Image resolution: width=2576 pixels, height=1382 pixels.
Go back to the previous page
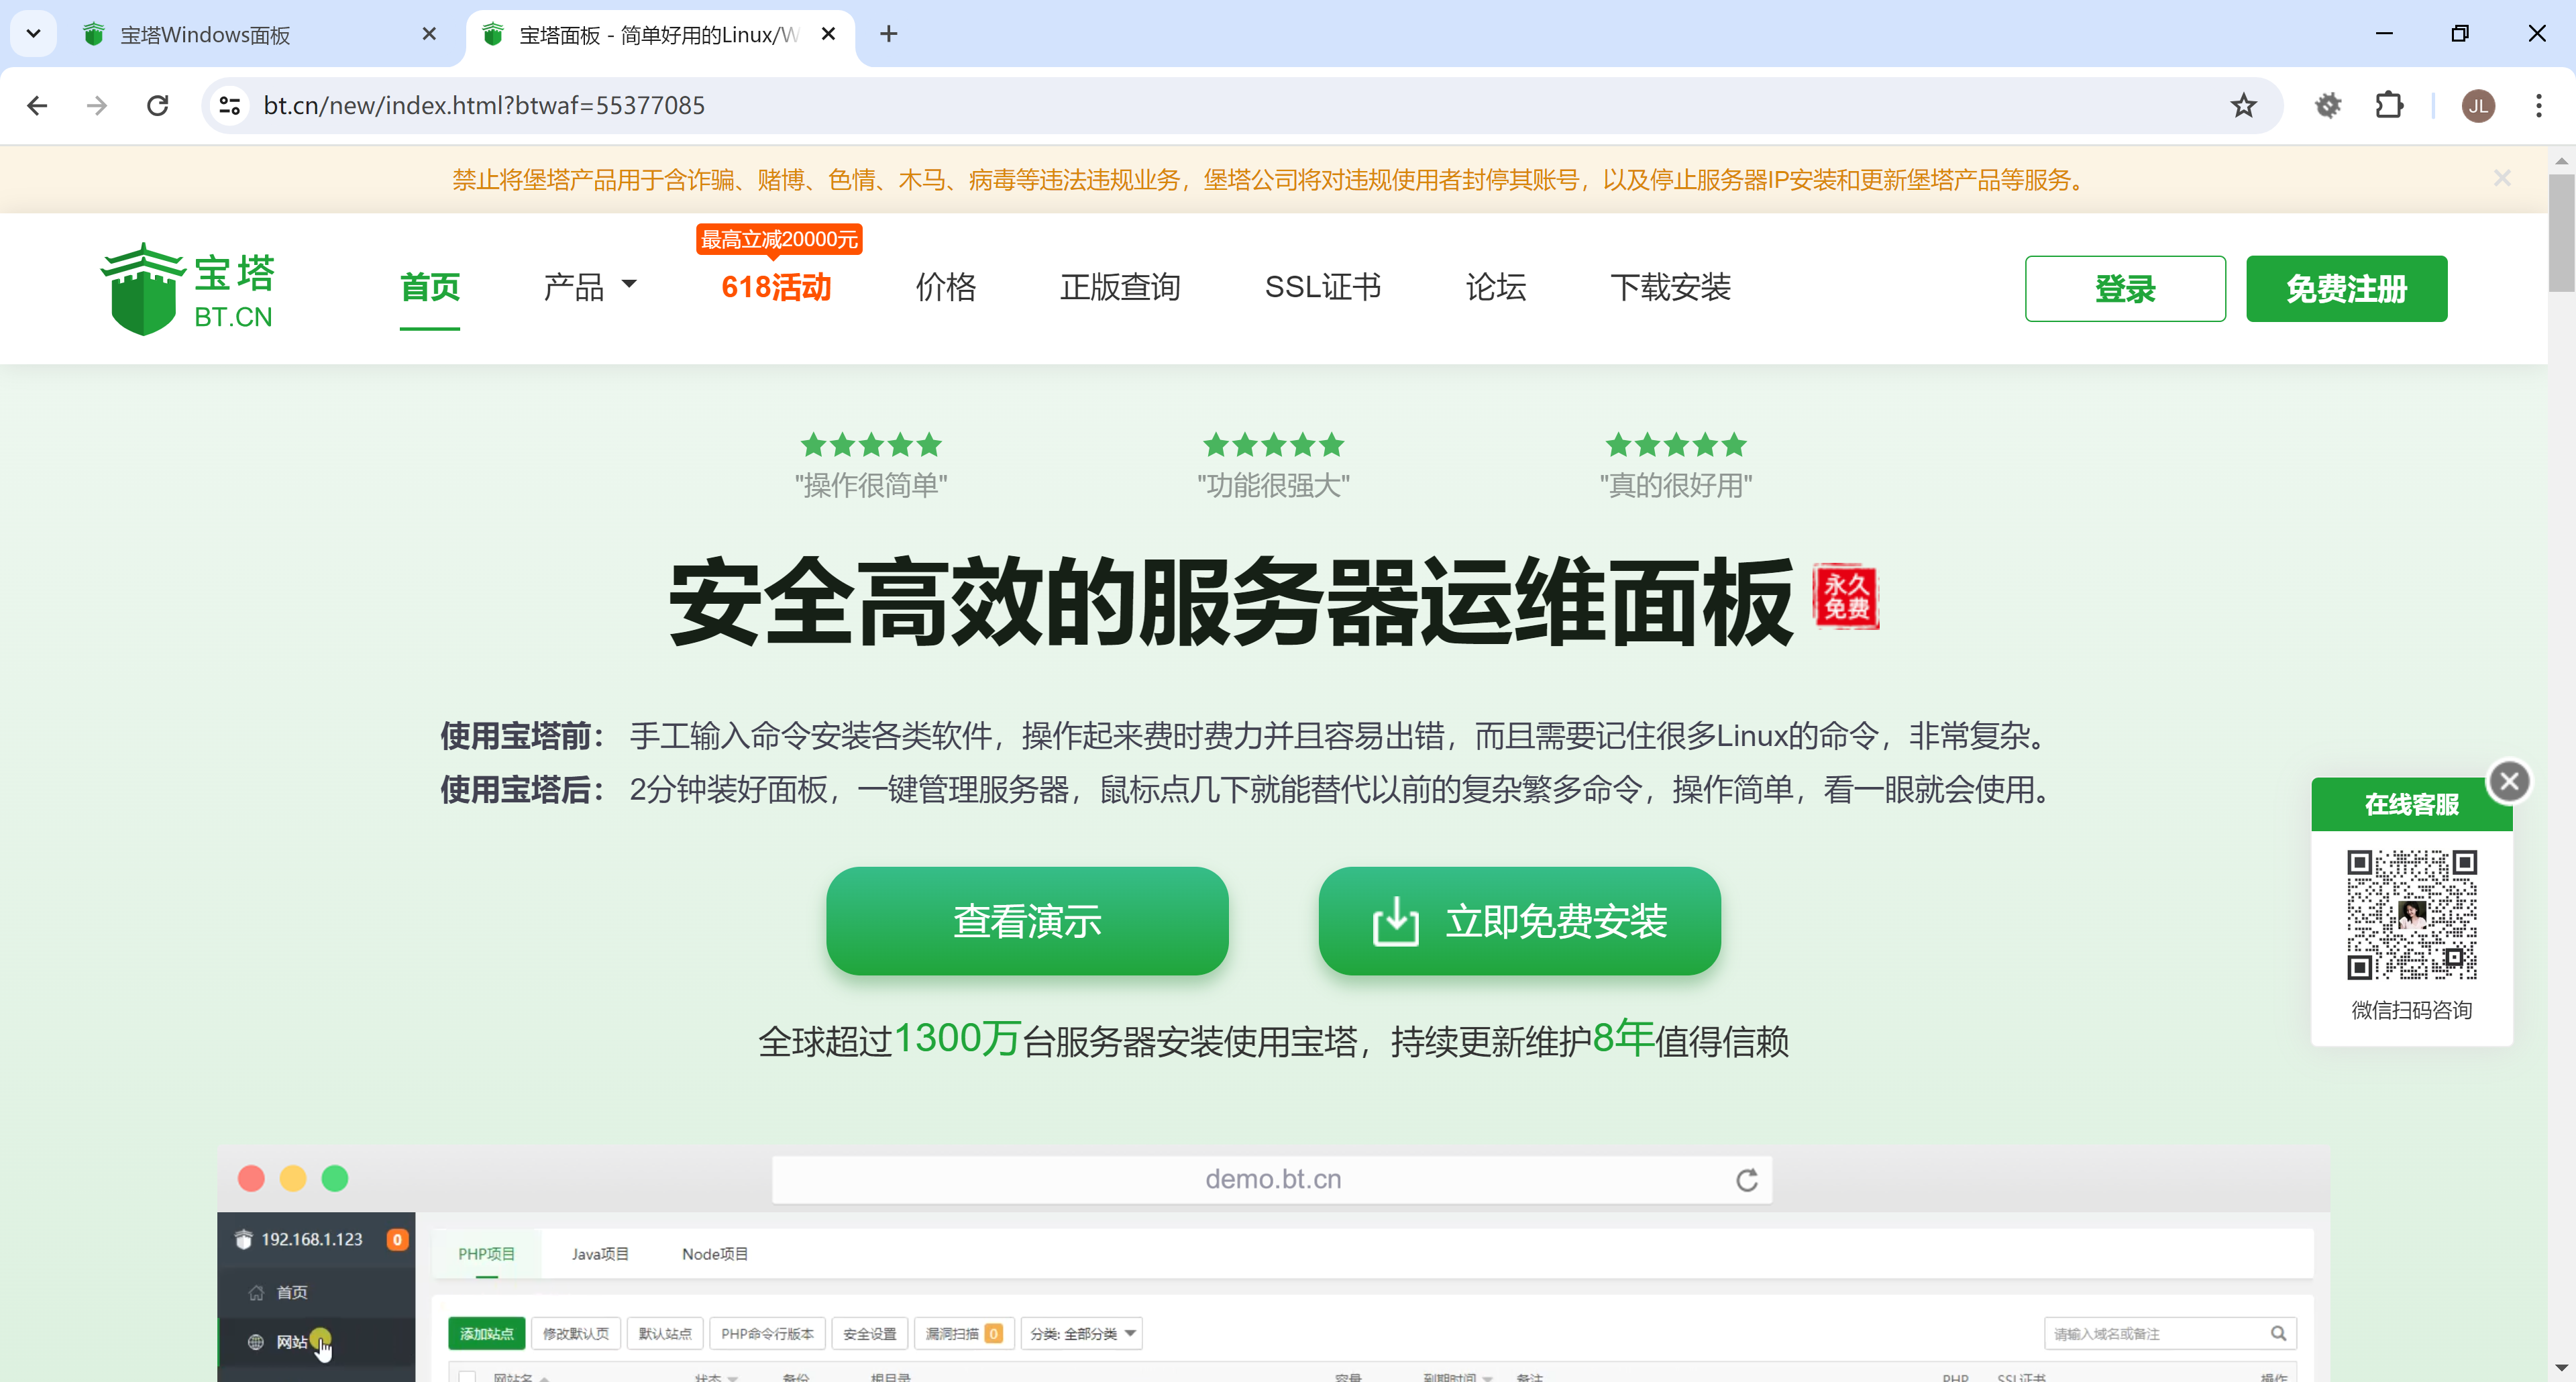[x=37, y=105]
